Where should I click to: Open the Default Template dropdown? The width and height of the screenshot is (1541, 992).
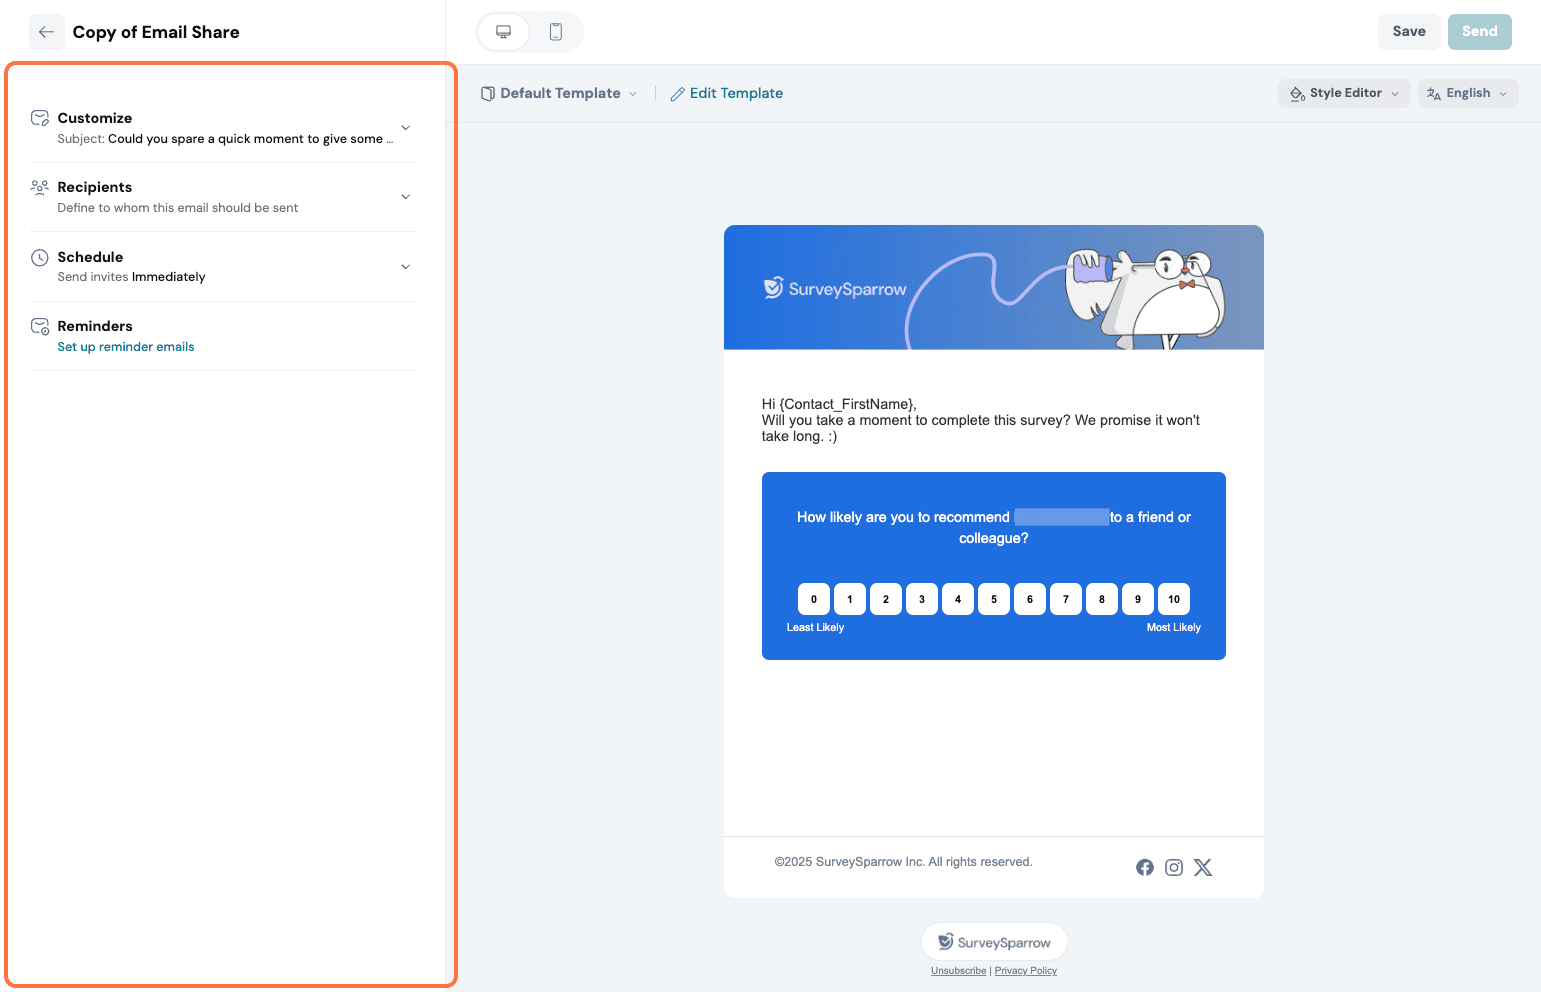pyautogui.click(x=559, y=94)
